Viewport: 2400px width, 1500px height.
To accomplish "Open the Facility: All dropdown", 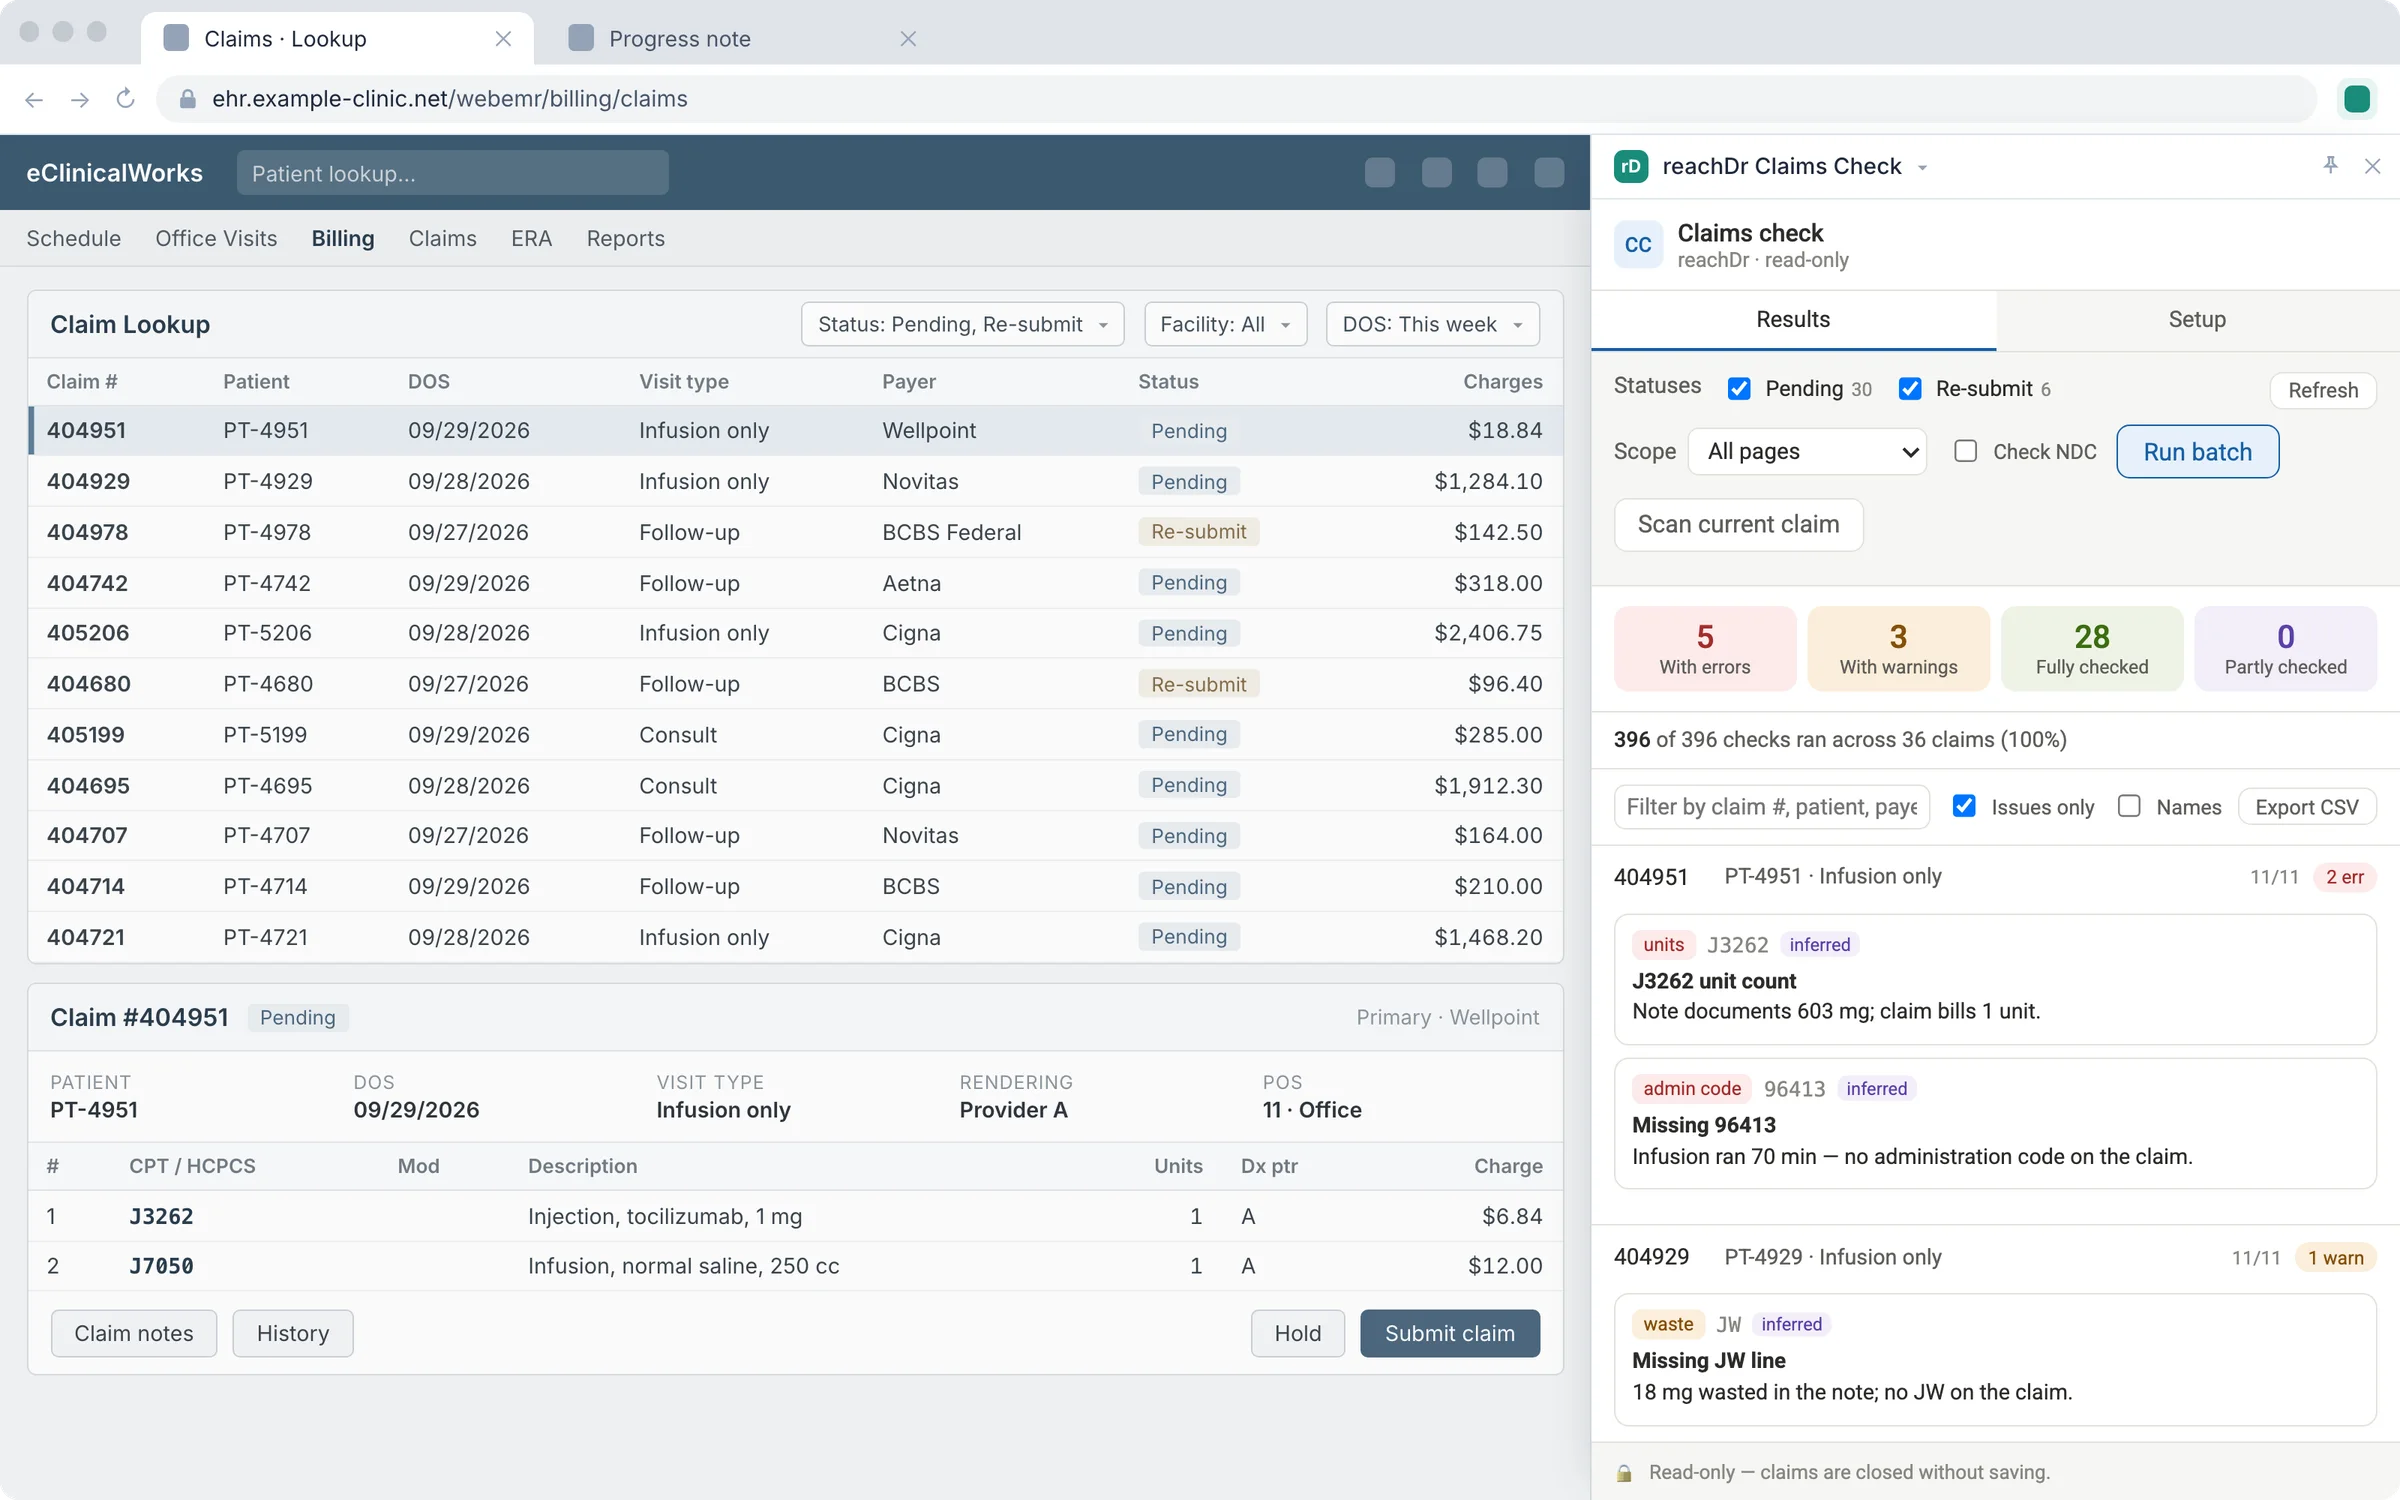I will coord(1225,325).
